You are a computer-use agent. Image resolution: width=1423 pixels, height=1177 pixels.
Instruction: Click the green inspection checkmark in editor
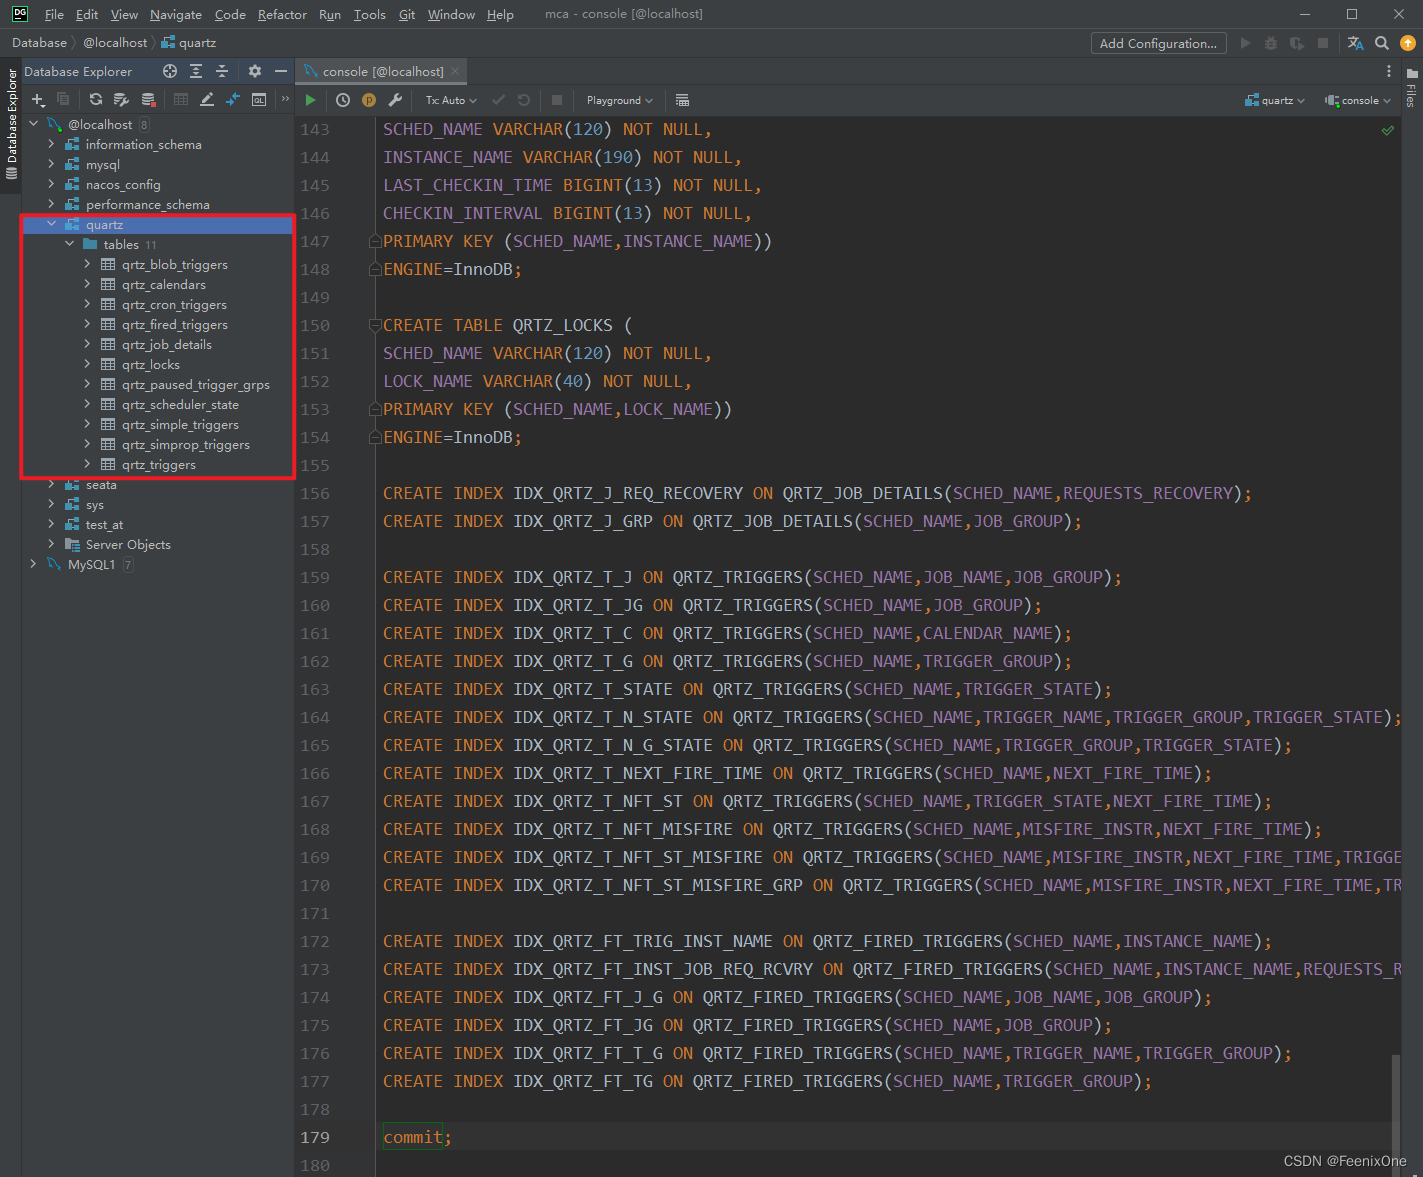1388,130
